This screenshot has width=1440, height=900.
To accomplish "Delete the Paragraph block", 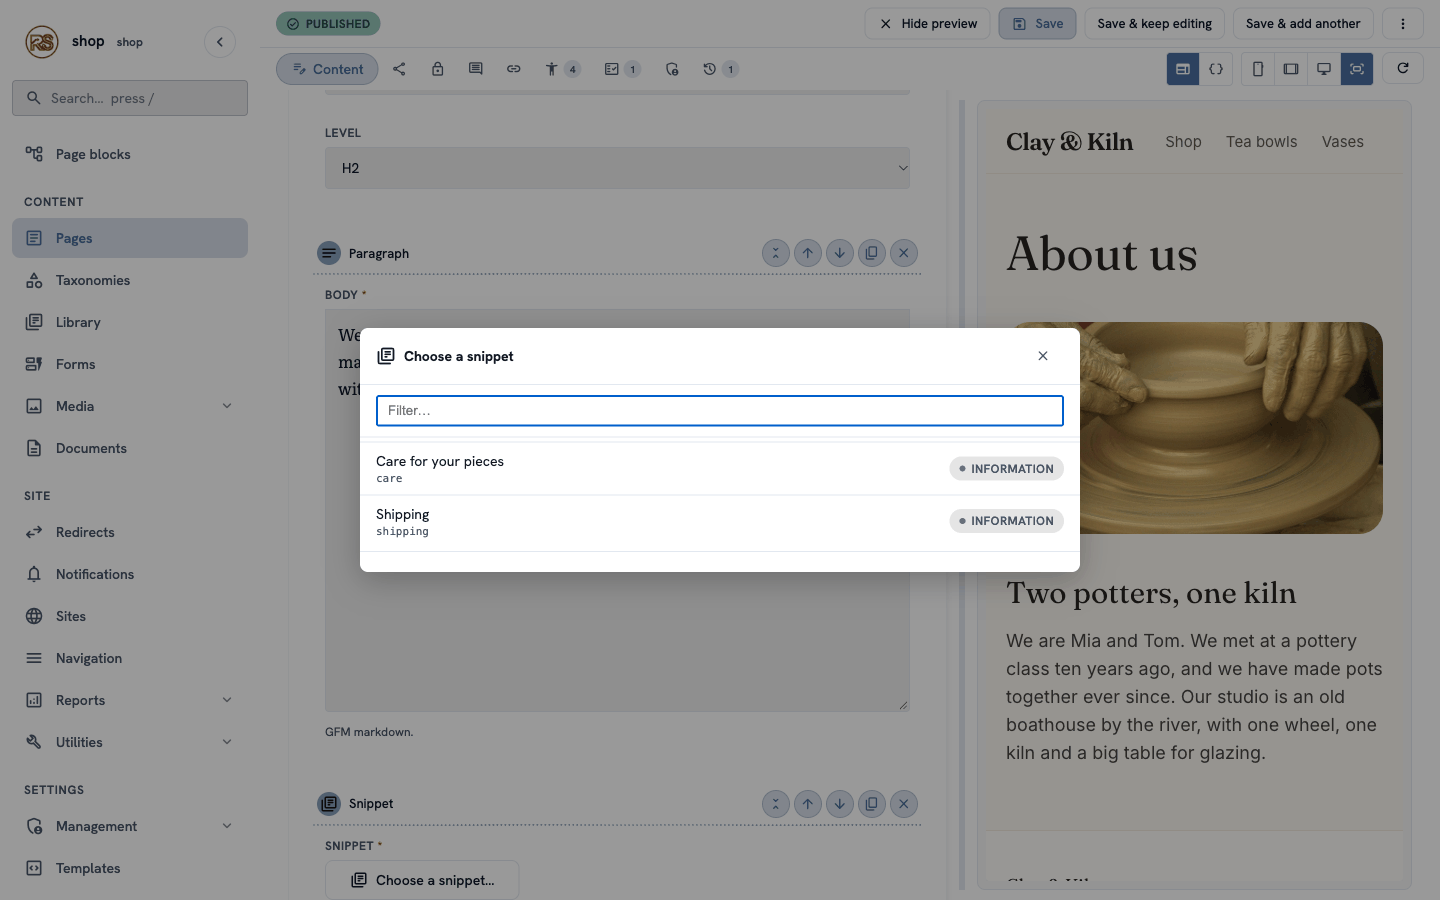I will 904,253.
